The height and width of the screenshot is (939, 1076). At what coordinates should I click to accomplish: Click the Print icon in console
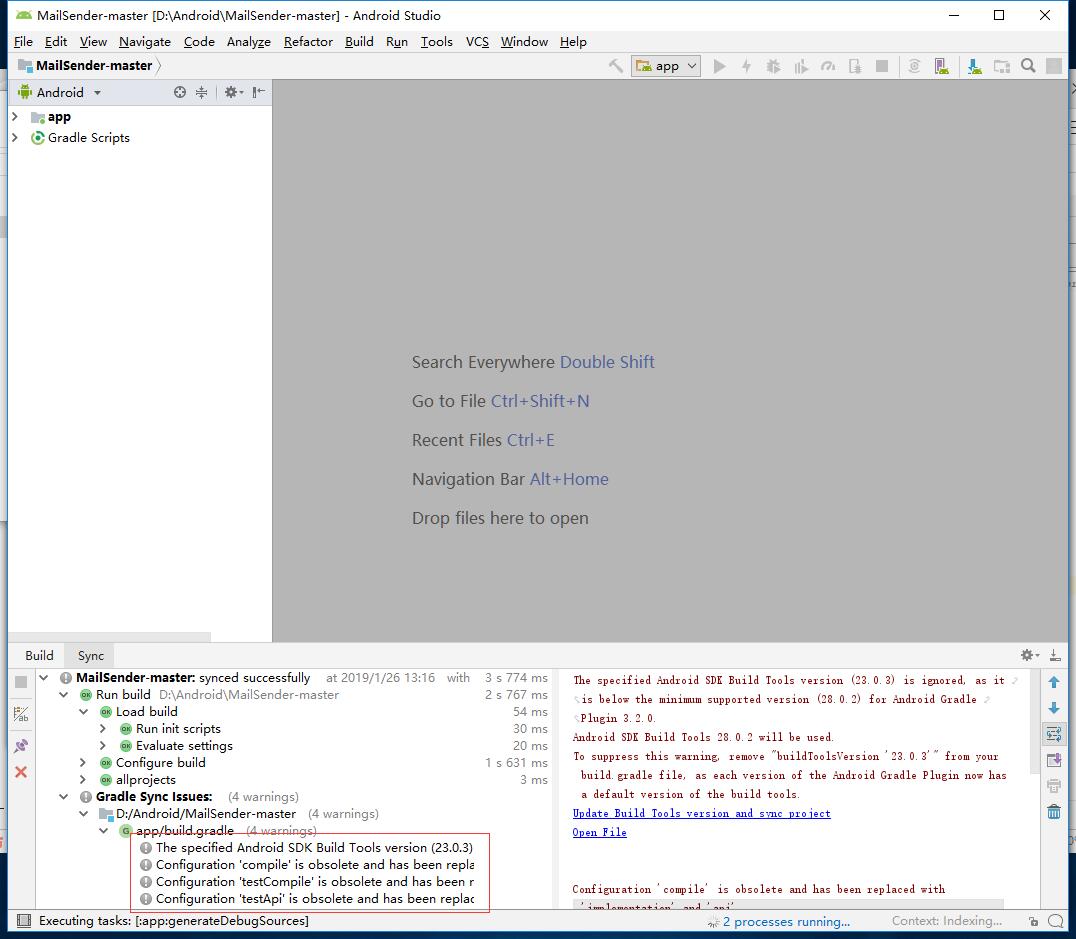point(1054,786)
